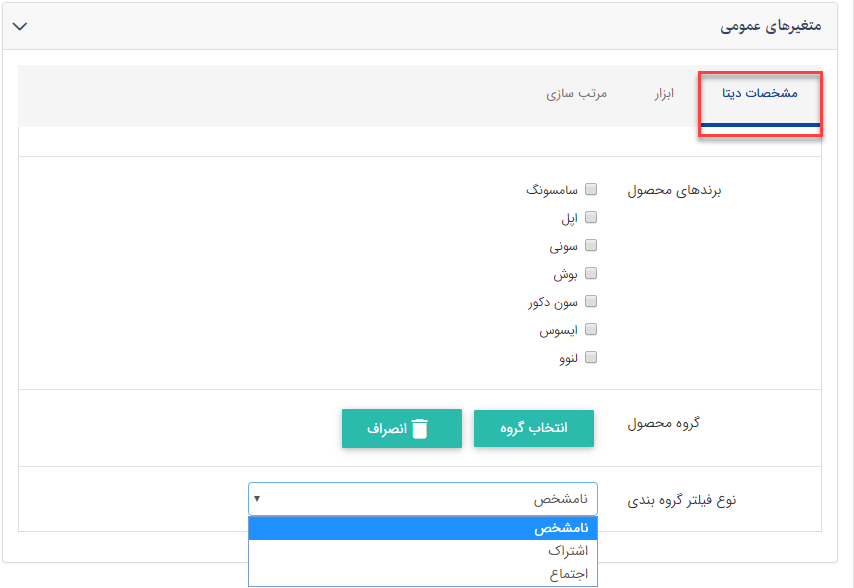Select اجتماع from the dropdown list
The height and width of the screenshot is (588, 854).
pos(420,572)
